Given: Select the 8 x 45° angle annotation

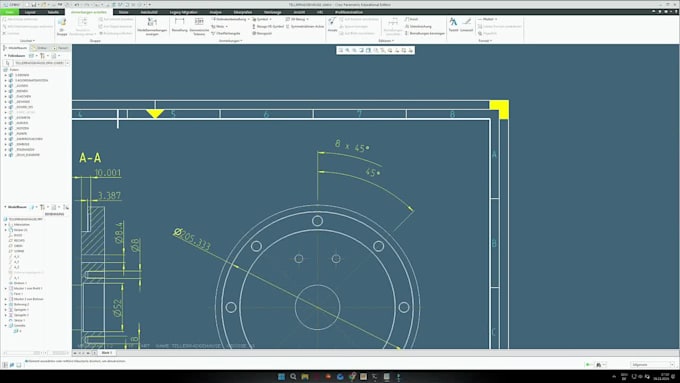Looking at the screenshot, I should click(x=352, y=146).
